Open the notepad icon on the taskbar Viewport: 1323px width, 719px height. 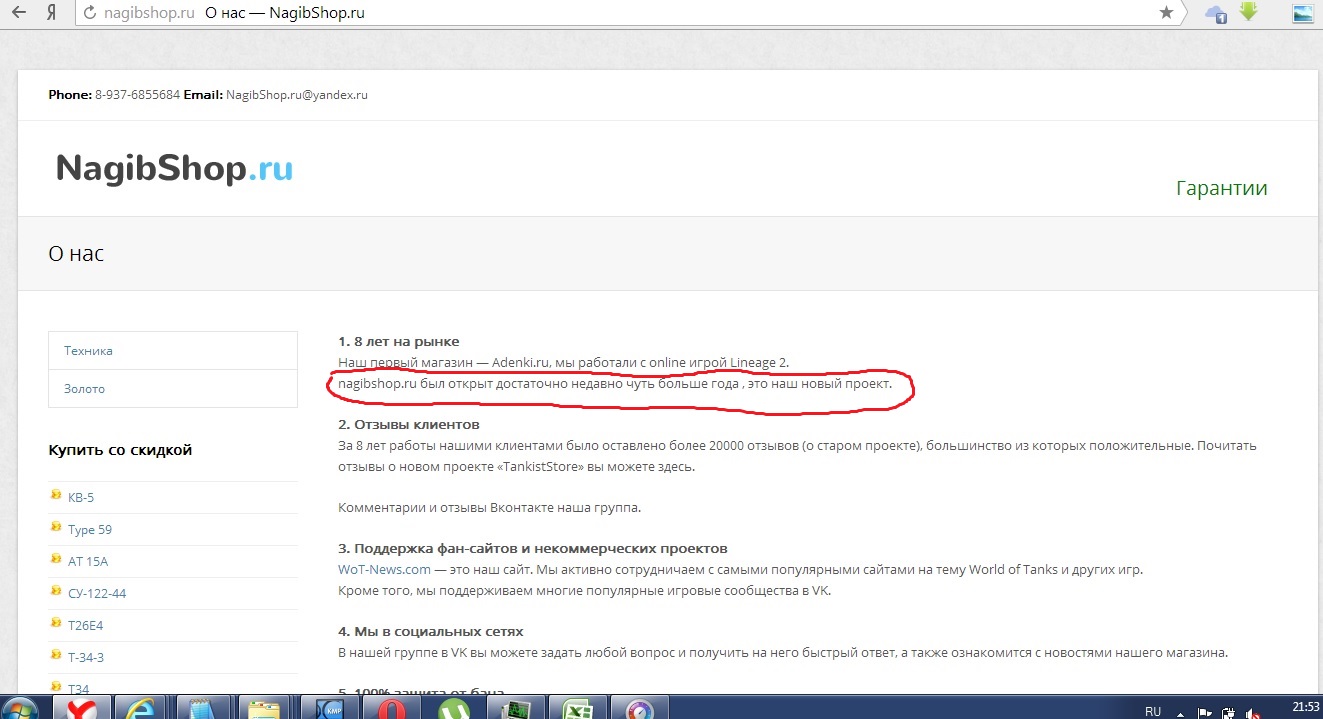point(203,707)
